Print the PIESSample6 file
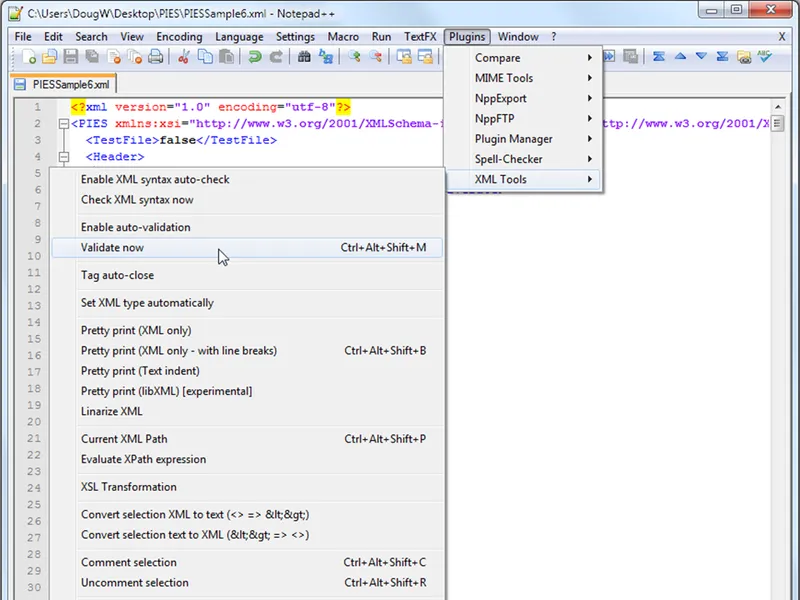Image resolution: width=800 pixels, height=600 pixels. pyautogui.click(x=155, y=58)
